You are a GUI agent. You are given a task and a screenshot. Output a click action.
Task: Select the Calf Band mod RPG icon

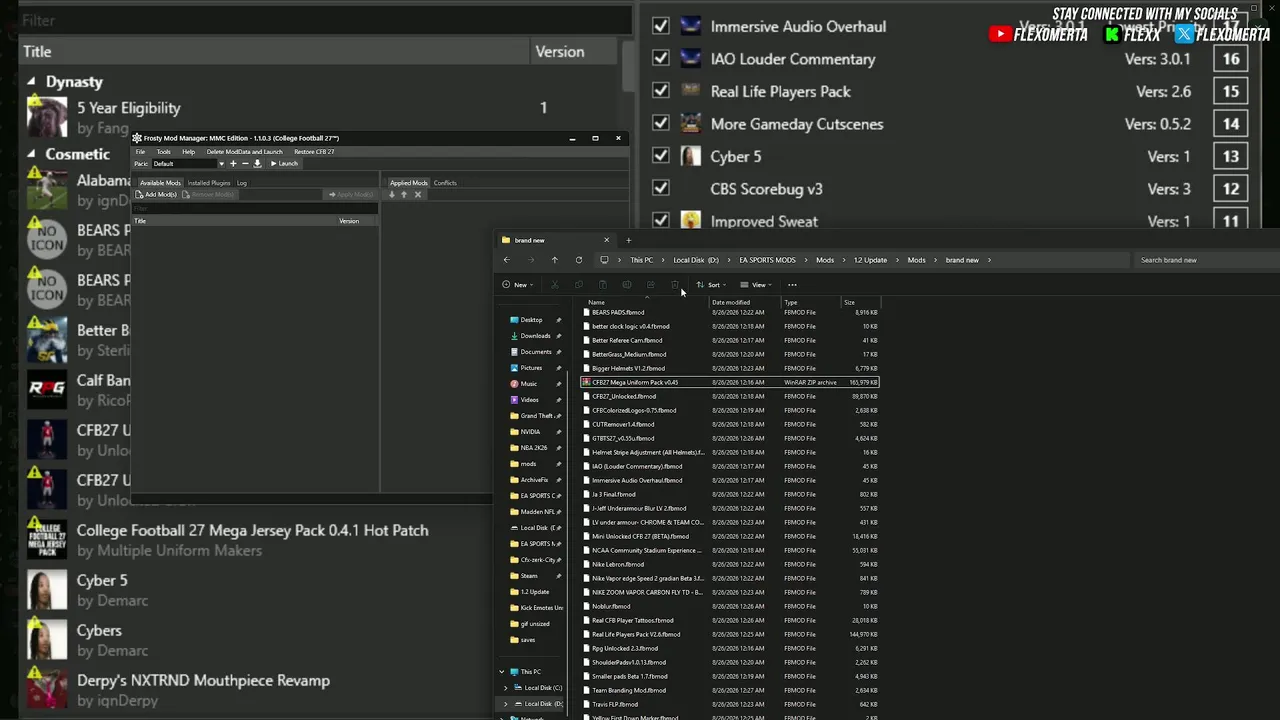click(47, 390)
